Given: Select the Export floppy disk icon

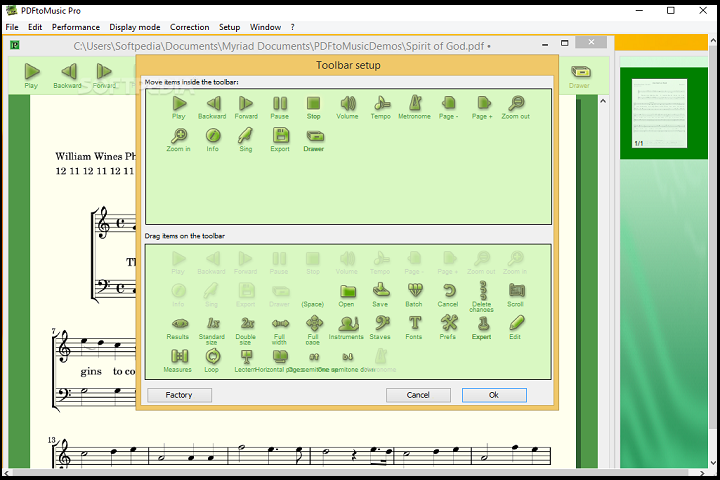Looking at the screenshot, I should coord(280,136).
